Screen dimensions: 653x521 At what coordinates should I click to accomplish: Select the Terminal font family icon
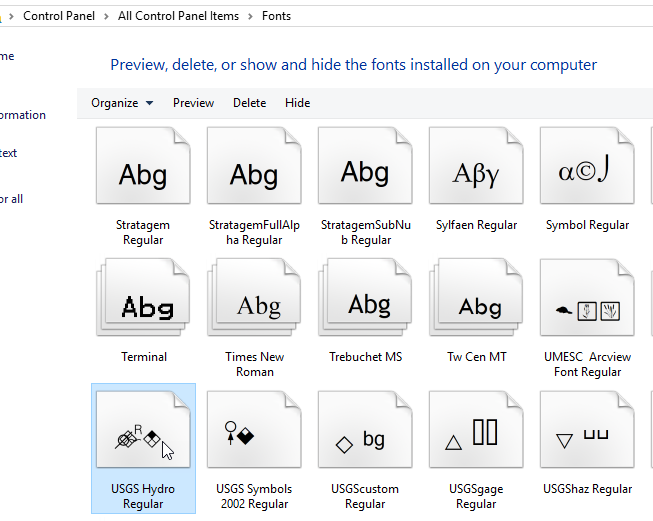click(143, 297)
